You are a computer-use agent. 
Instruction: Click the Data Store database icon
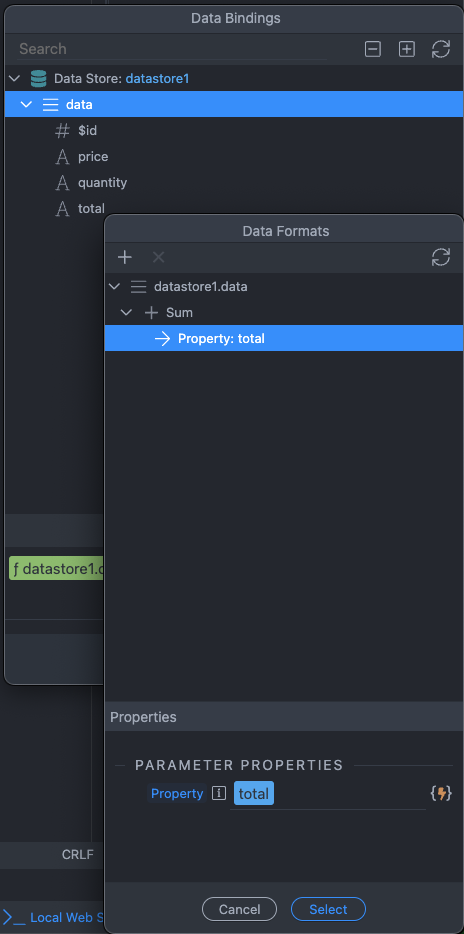tap(39, 79)
